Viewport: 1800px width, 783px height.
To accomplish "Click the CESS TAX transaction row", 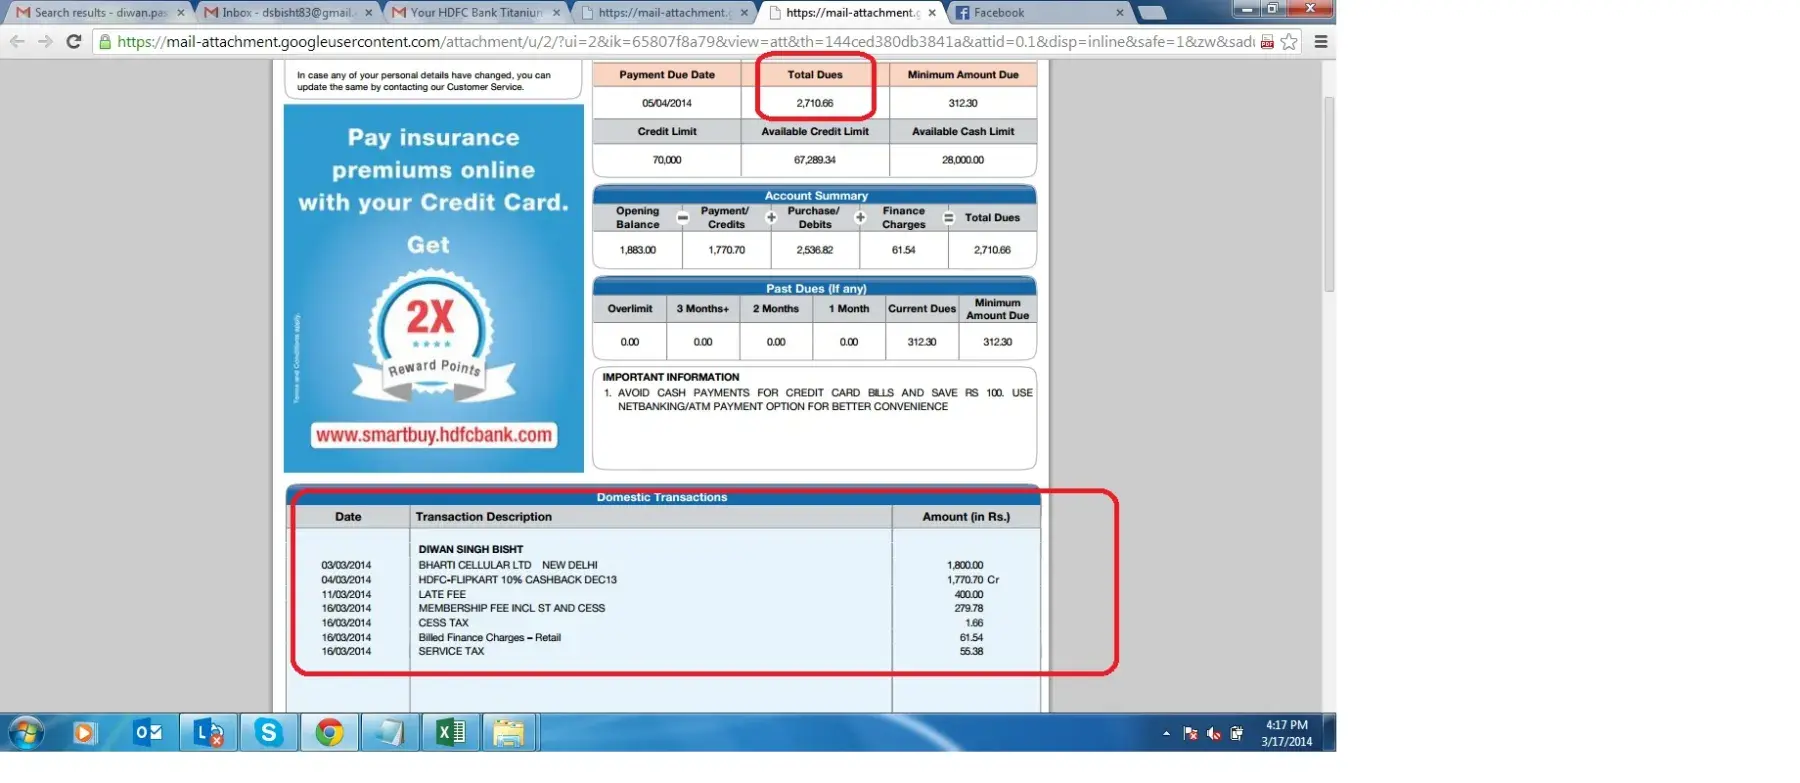I will click(x=665, y=623).
